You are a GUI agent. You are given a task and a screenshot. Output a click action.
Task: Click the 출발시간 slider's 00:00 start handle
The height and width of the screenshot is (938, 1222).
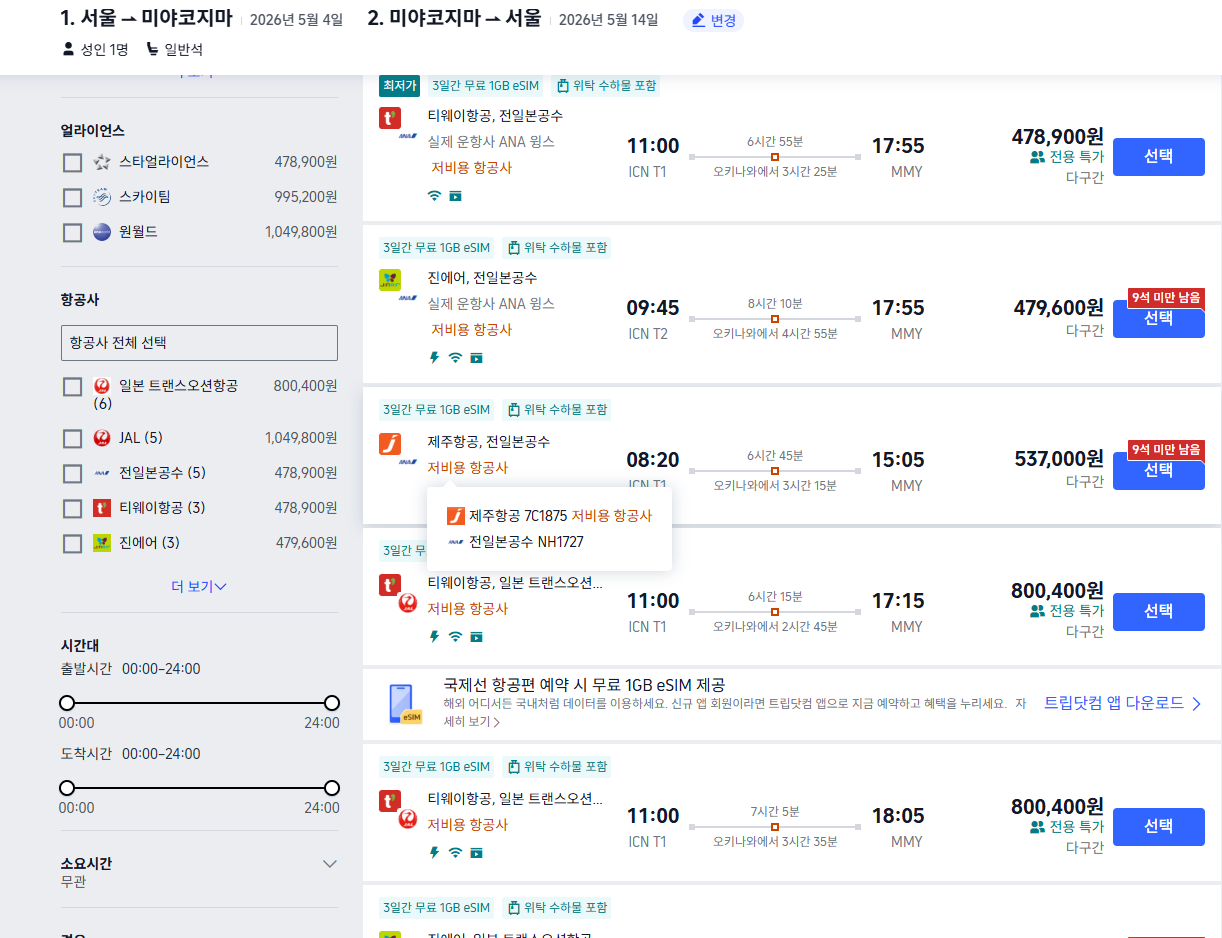click(67, 703)
